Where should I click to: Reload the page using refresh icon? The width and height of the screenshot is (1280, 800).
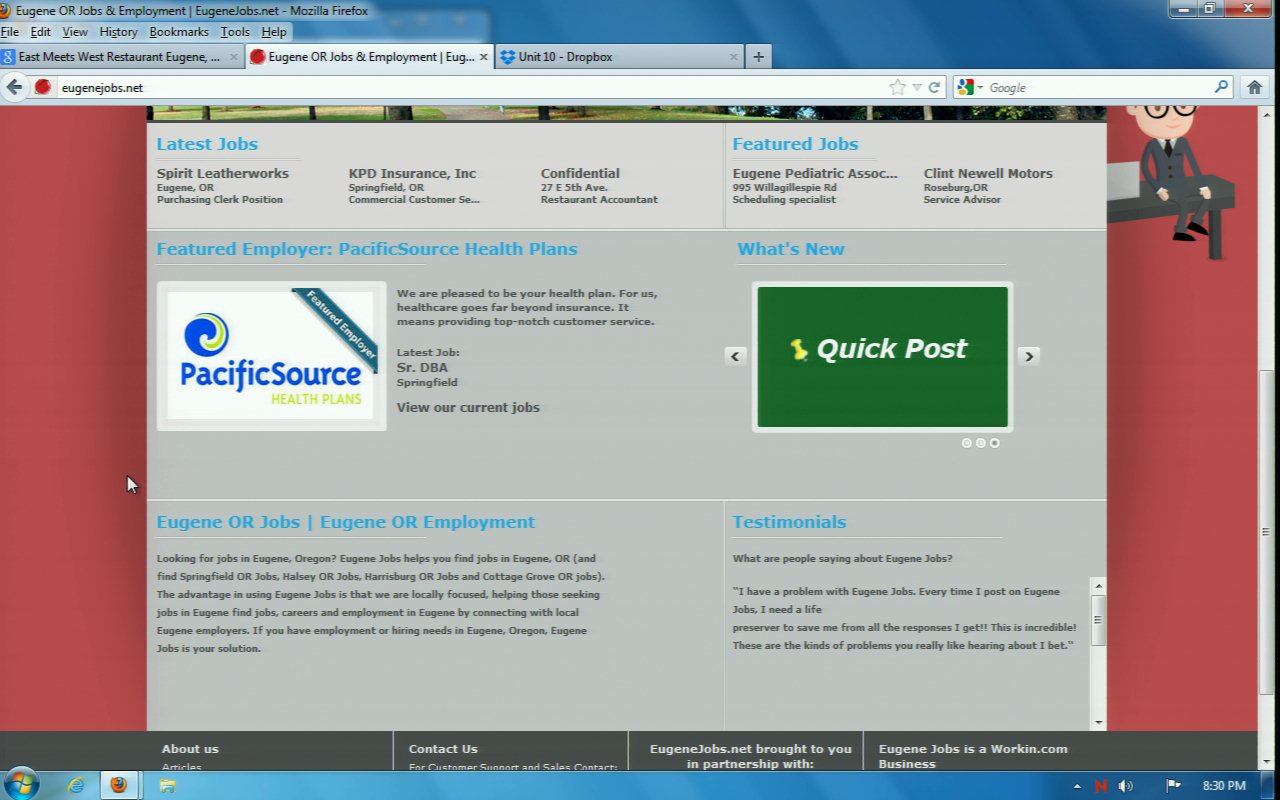[x=934, y=87]
